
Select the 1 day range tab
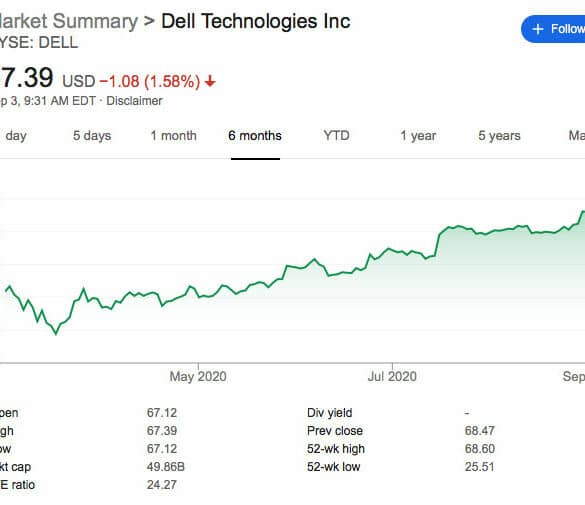14,136
